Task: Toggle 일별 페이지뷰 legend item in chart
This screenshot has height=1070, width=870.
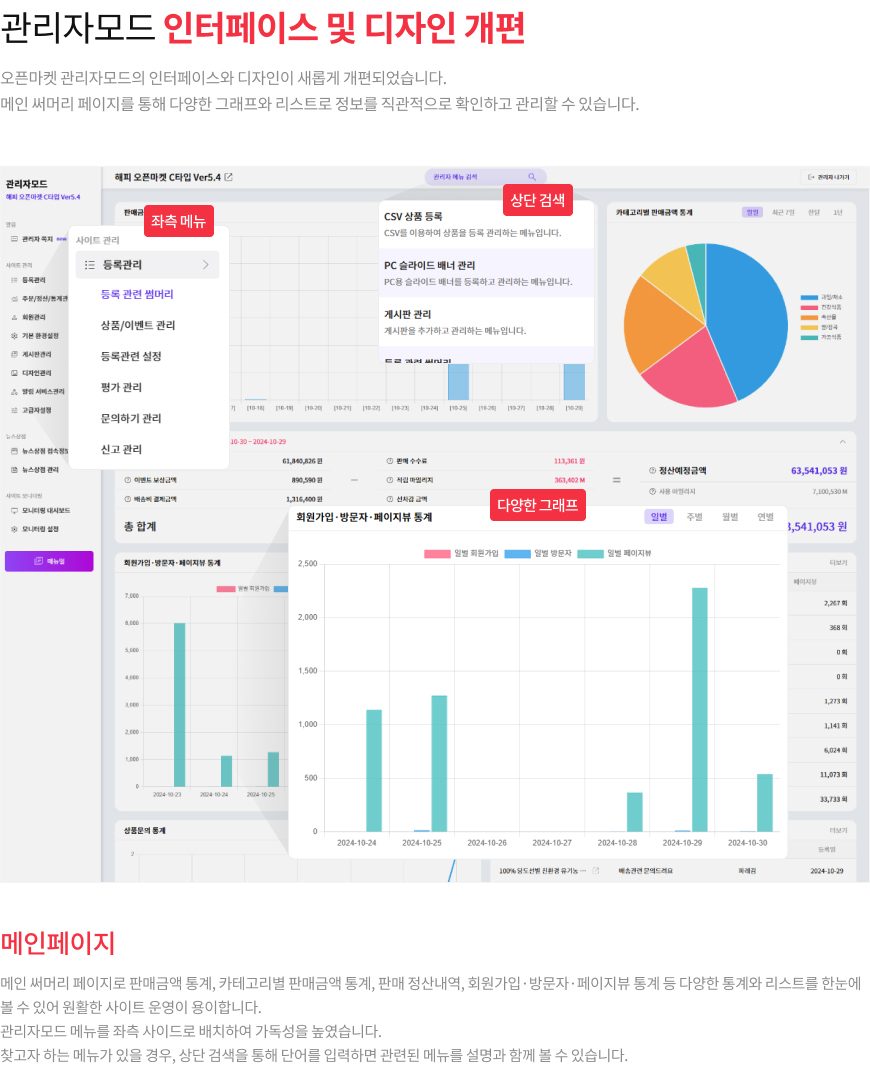Action: (614, 553)
